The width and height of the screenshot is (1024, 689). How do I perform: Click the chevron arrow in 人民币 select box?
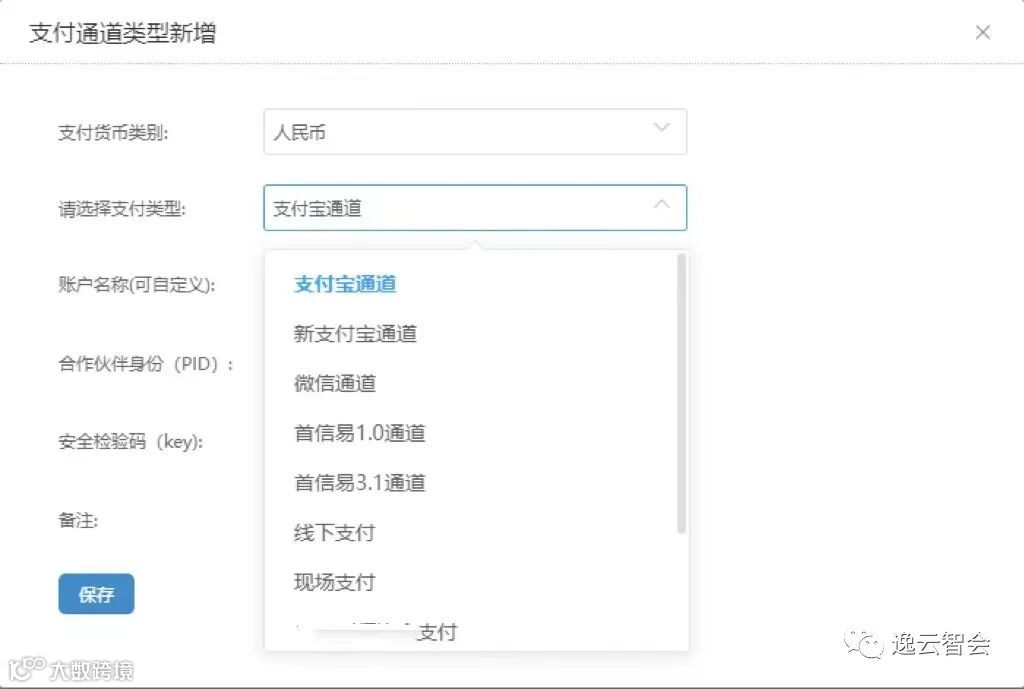[662, 127]
